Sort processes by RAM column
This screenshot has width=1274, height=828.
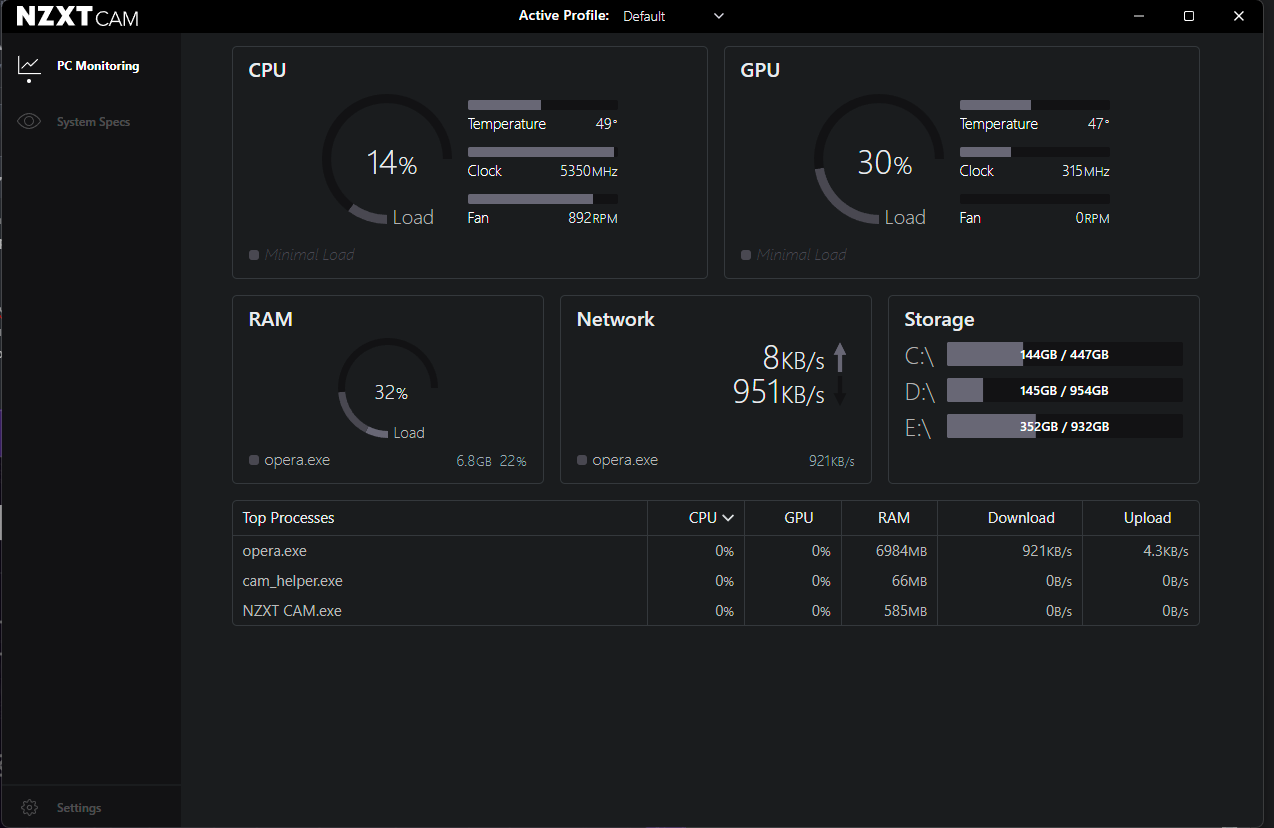894,518
